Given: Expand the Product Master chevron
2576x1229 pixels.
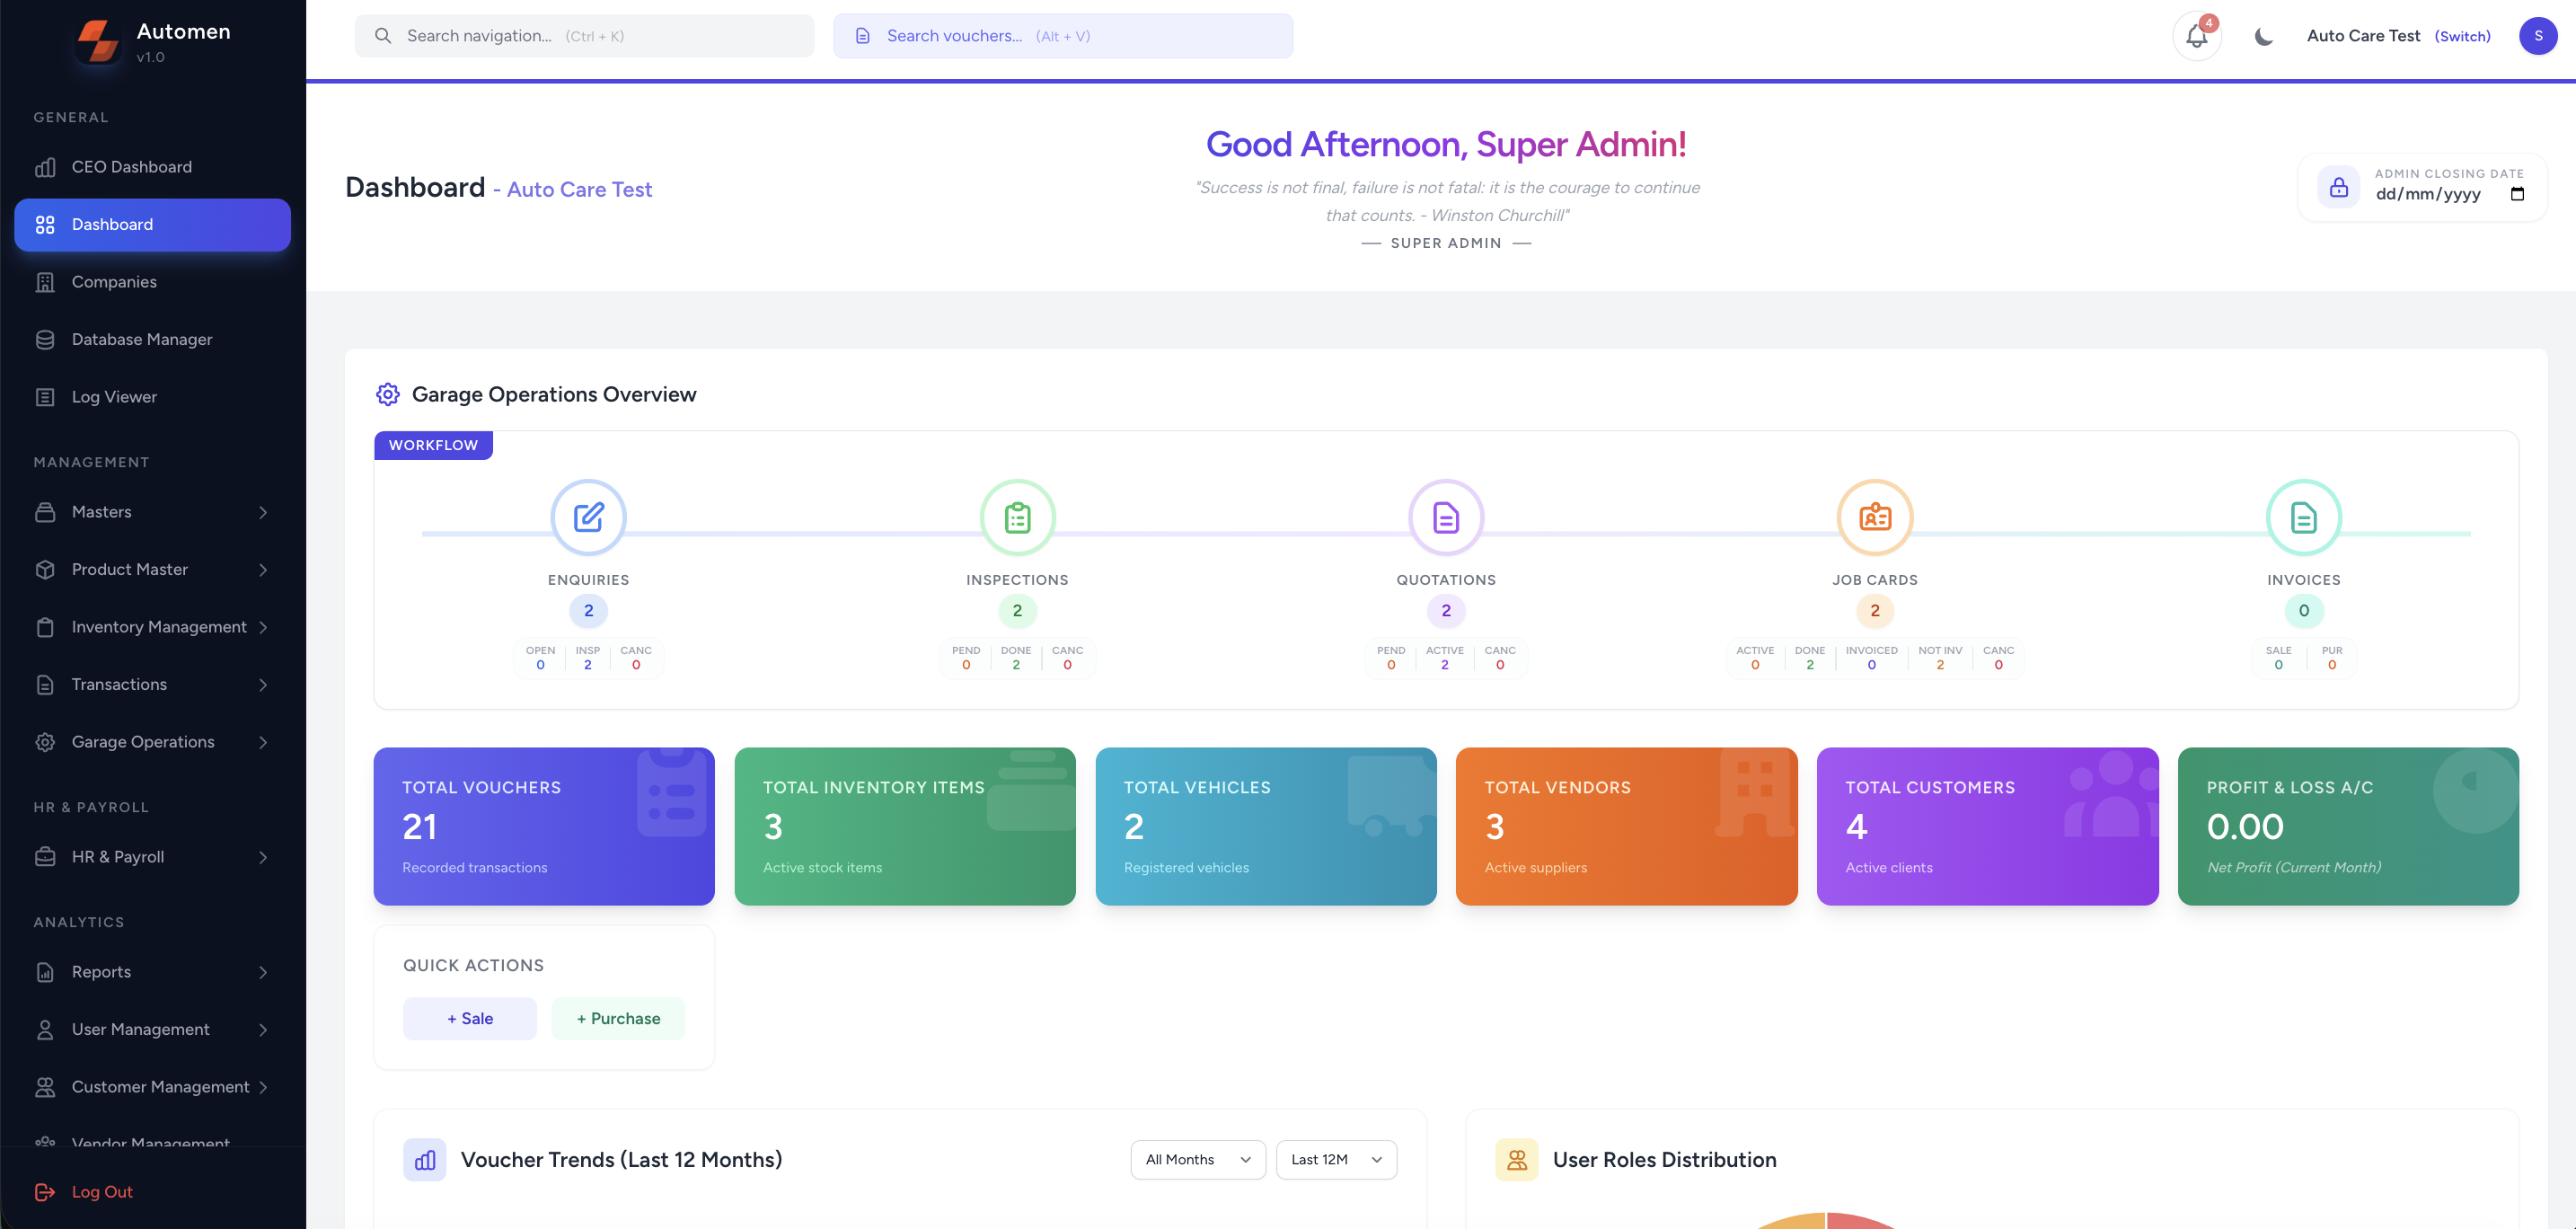Looking at the screenshot, I should pyautogui.click(x=263, y=570).
